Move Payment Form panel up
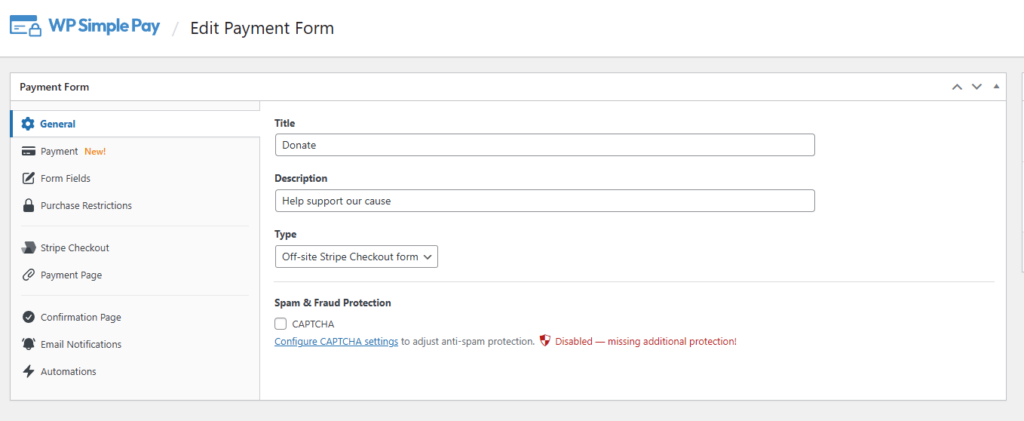The image size is (1024, 421). tap(957, 87)
